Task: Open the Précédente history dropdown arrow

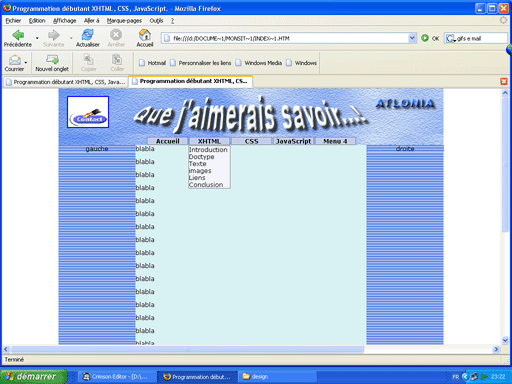Action: click(37, 38)
